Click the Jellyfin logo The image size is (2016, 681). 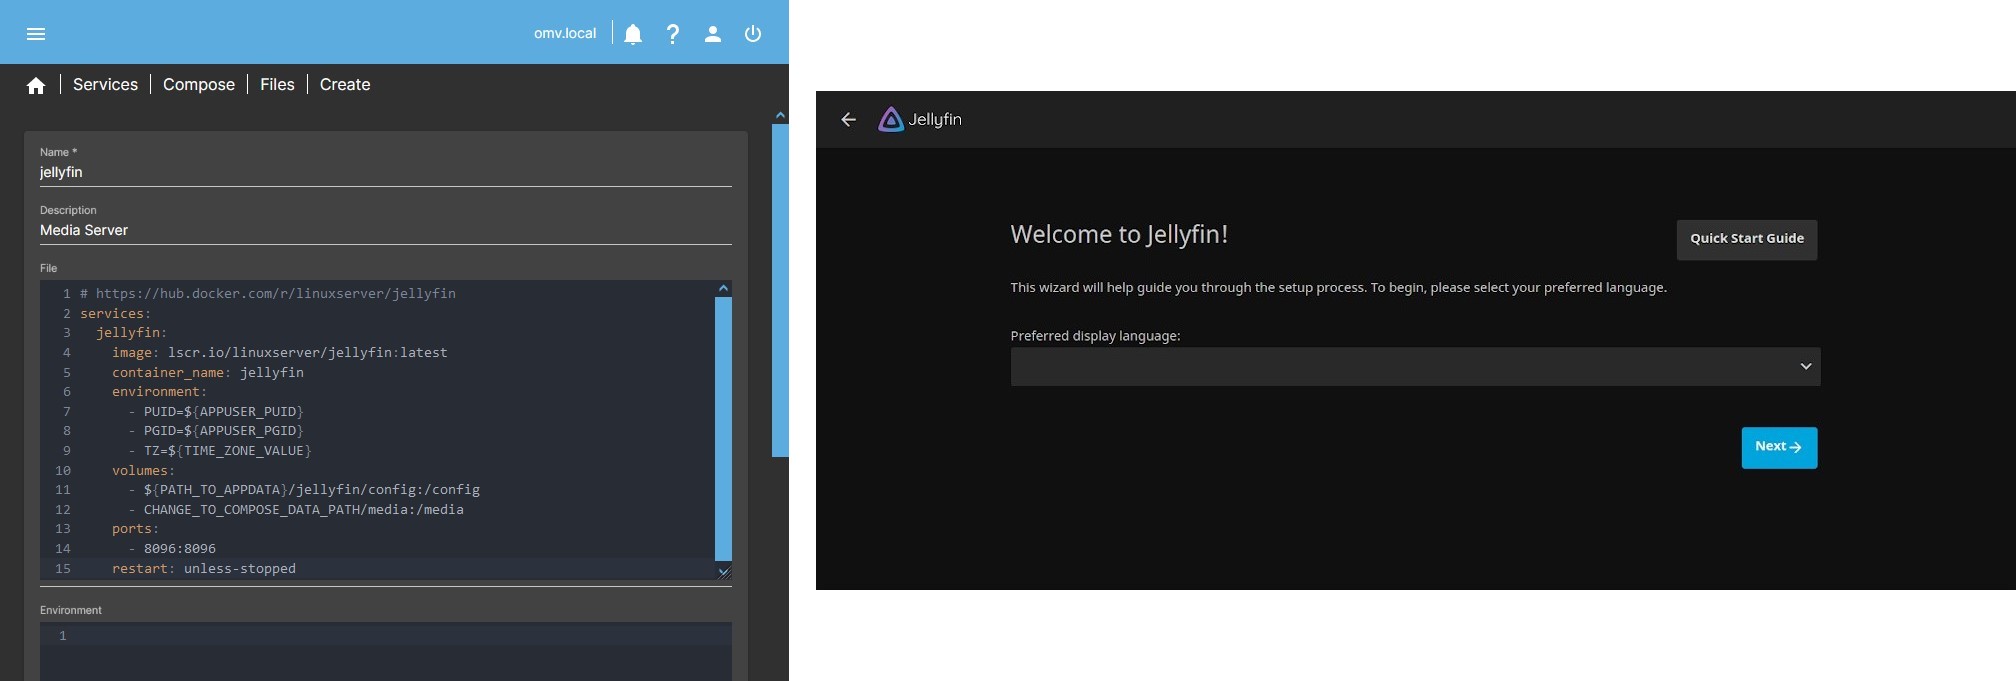(920, 120)
